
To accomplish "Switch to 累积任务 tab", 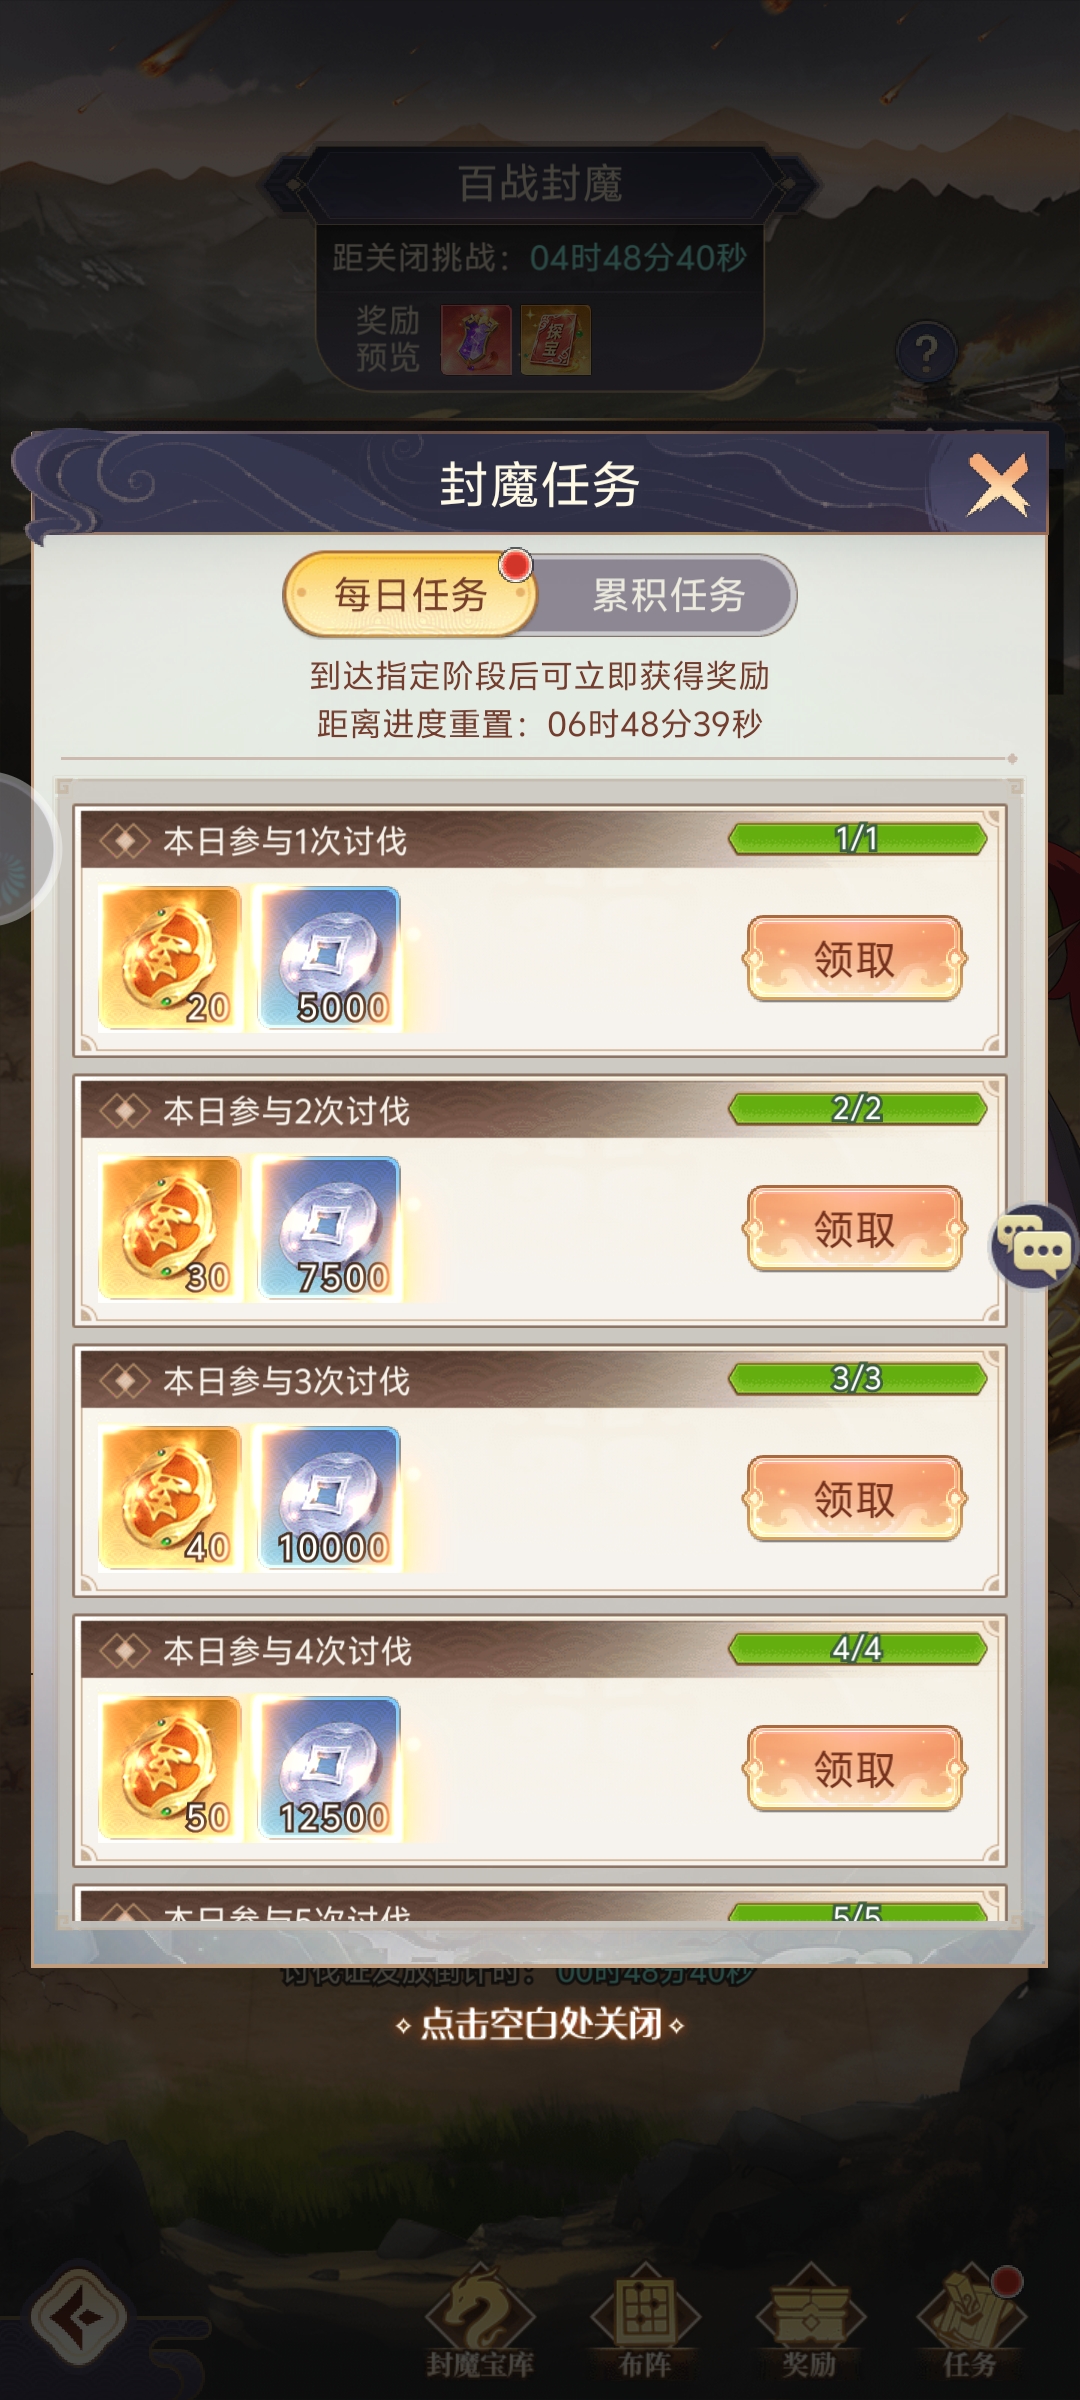I will (668, 595).
